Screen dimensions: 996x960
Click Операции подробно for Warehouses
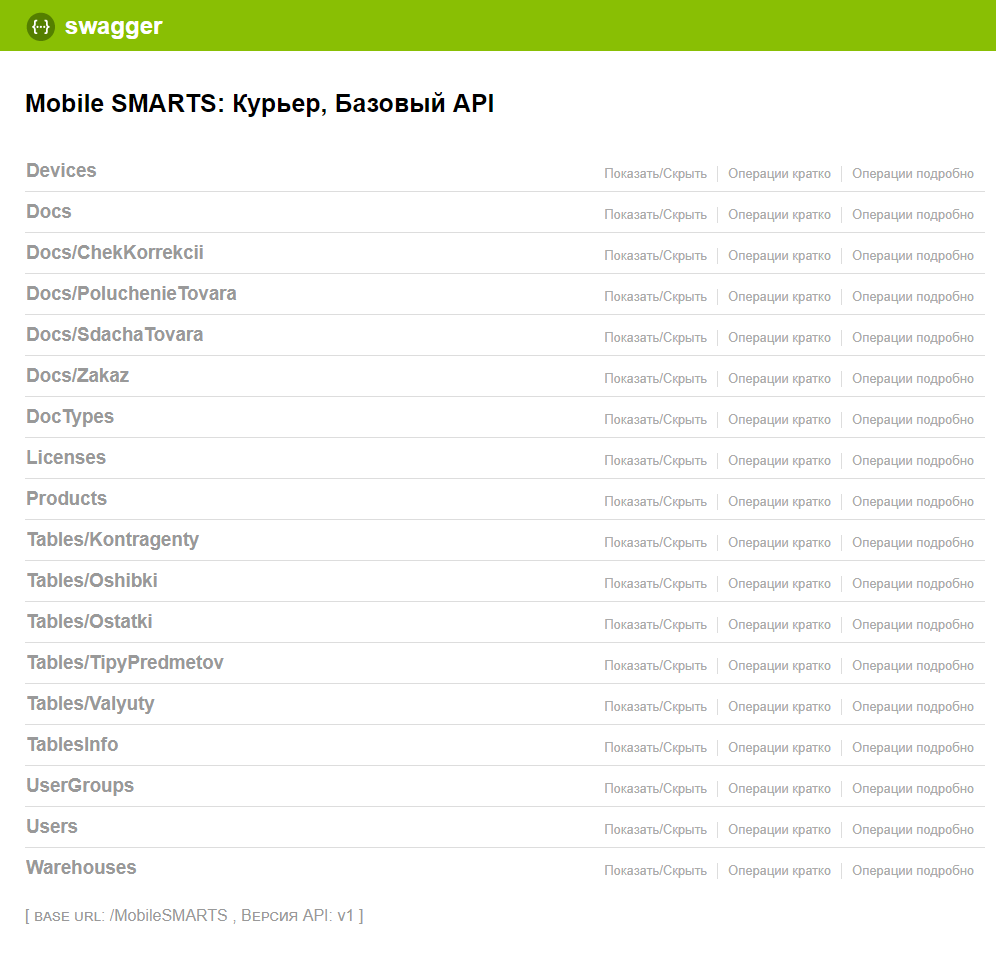(x=913, y=870)
